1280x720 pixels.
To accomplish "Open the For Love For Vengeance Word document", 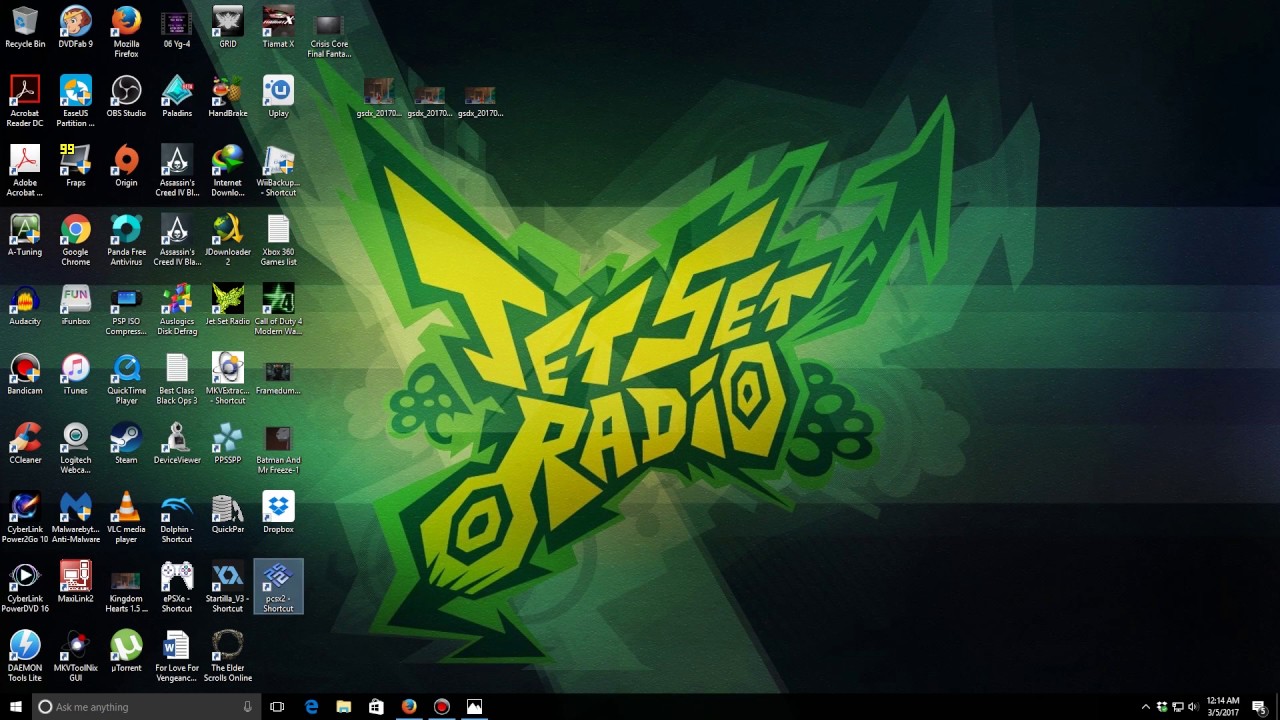I will pyautogui.click(x=177, y=656).
